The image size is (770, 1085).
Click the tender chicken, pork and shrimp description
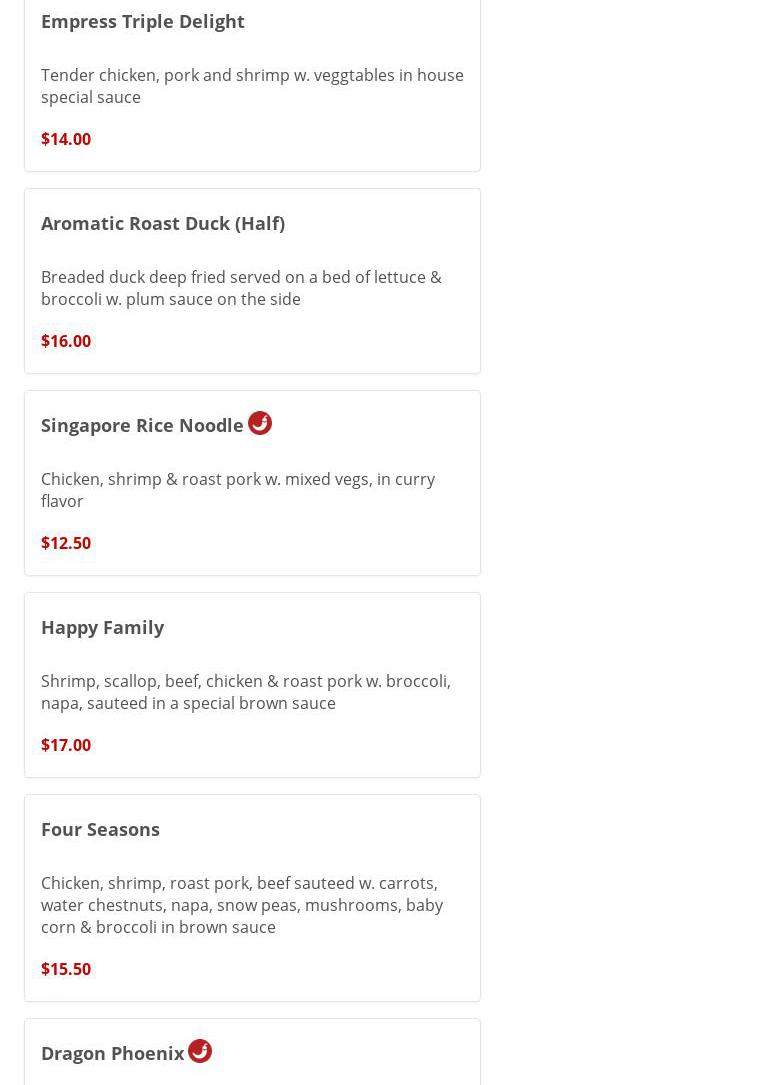click(252, 86)
